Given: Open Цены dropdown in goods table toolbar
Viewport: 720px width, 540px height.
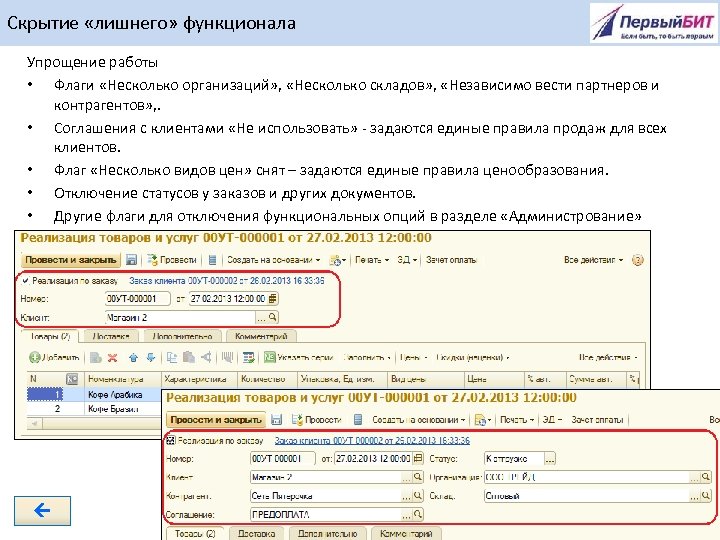Looking at the screenshot, I should coord(413,357).
